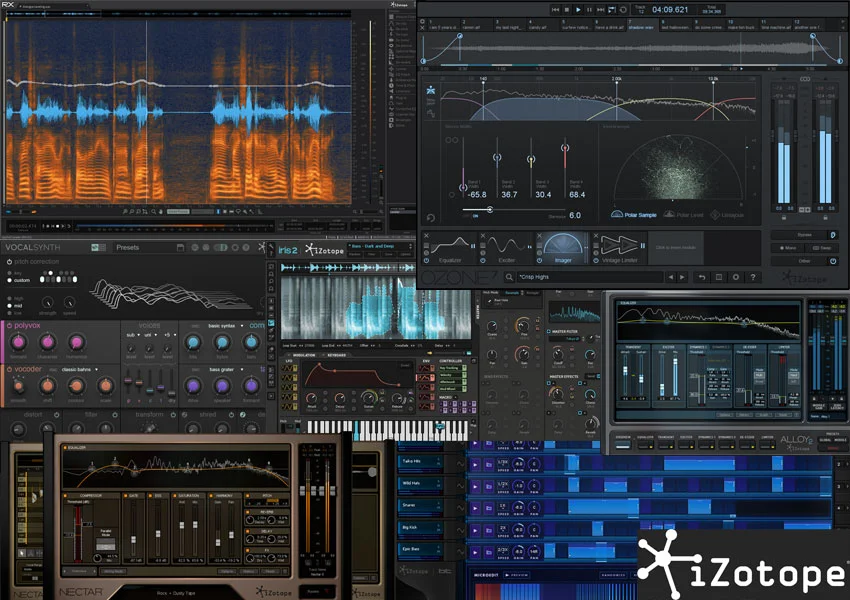Open the Snare track folder in BreakTweaker
Screen dimensions: 850x600
pyautogui.click(x=489, y=508)
